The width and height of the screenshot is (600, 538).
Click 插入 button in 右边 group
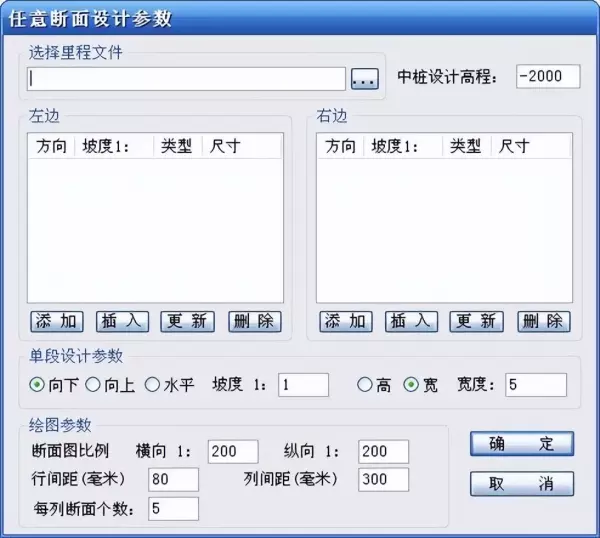[x=411, y=321]
